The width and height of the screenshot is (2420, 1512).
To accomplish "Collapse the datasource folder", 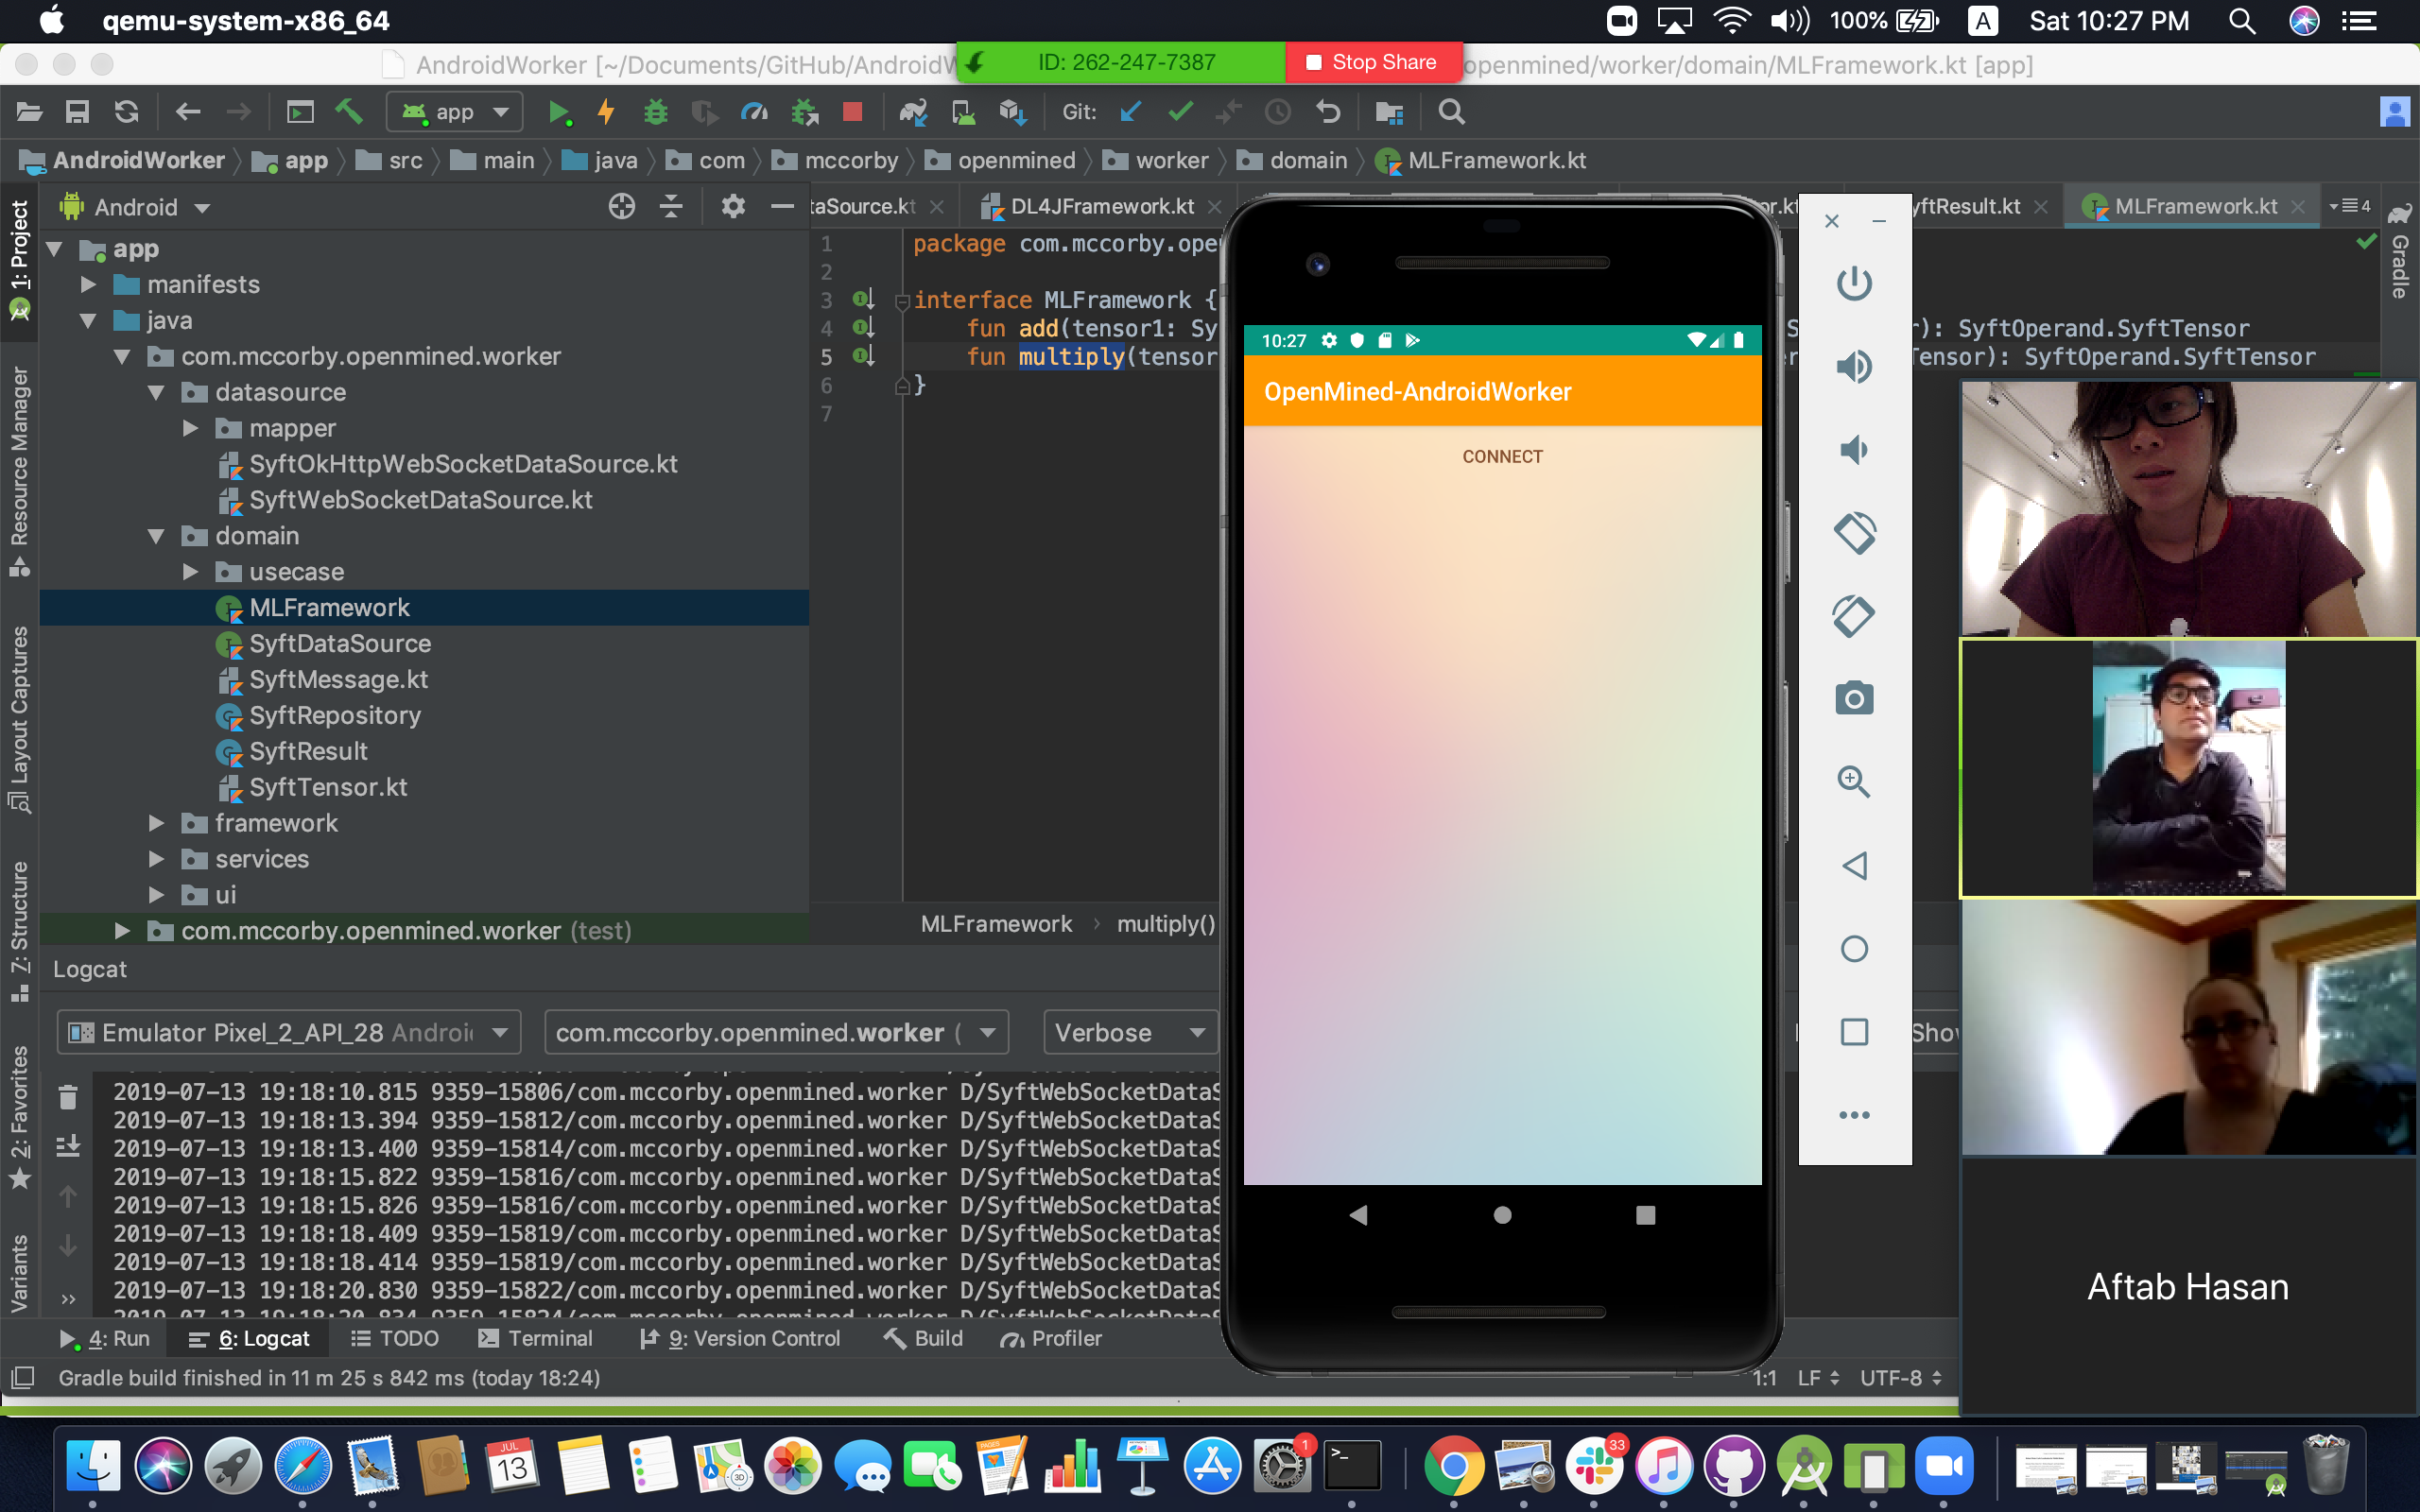I will click(x=156, y=393).
